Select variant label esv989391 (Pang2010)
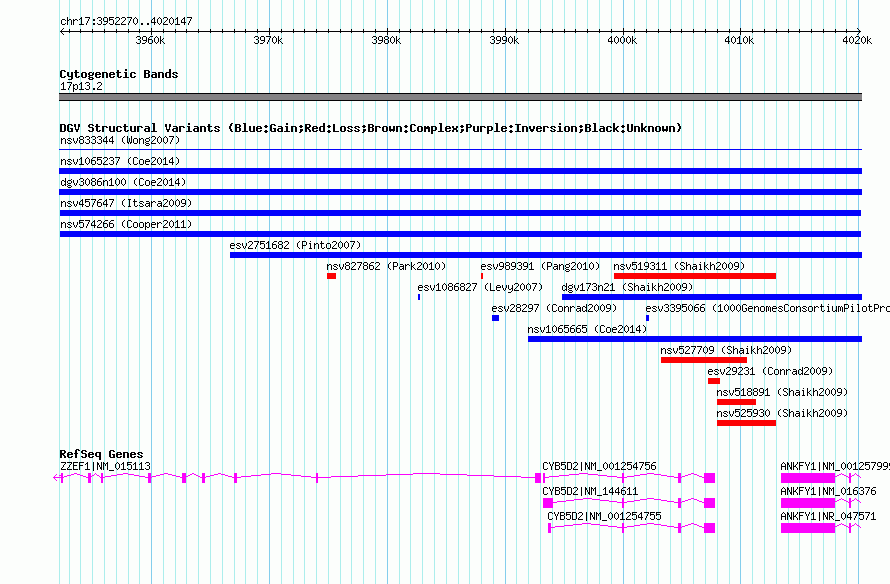The height and width of the screenshot is (584, 890). [540, 266]
